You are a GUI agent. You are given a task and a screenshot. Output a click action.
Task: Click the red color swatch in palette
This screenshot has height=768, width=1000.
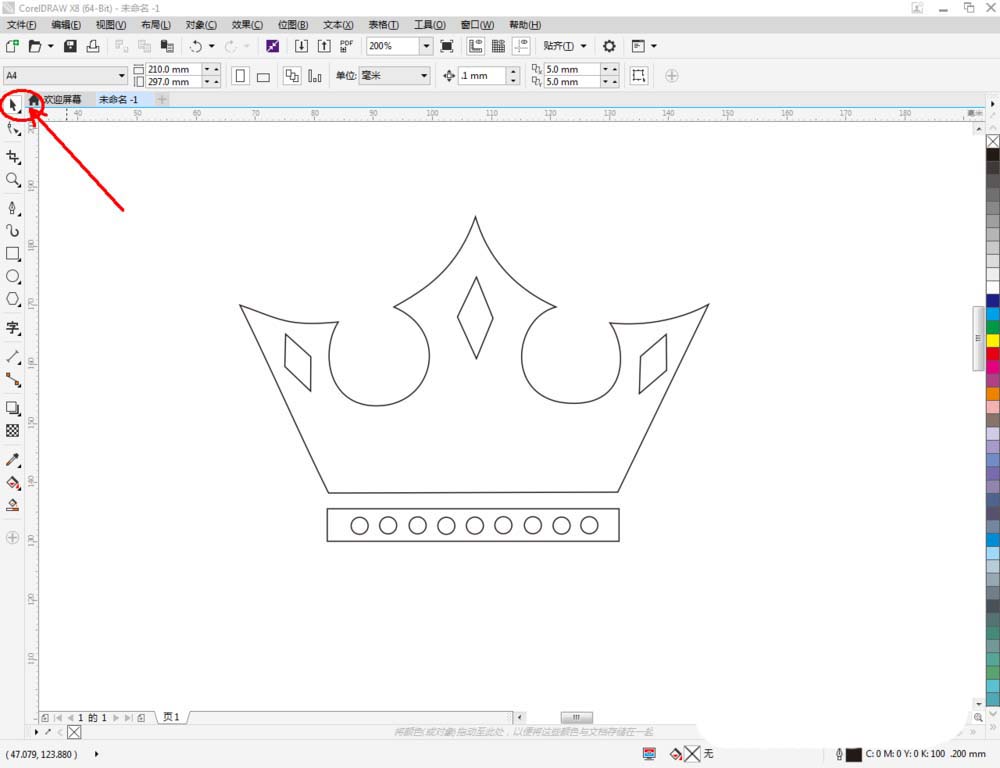click(x=992, y=353)
